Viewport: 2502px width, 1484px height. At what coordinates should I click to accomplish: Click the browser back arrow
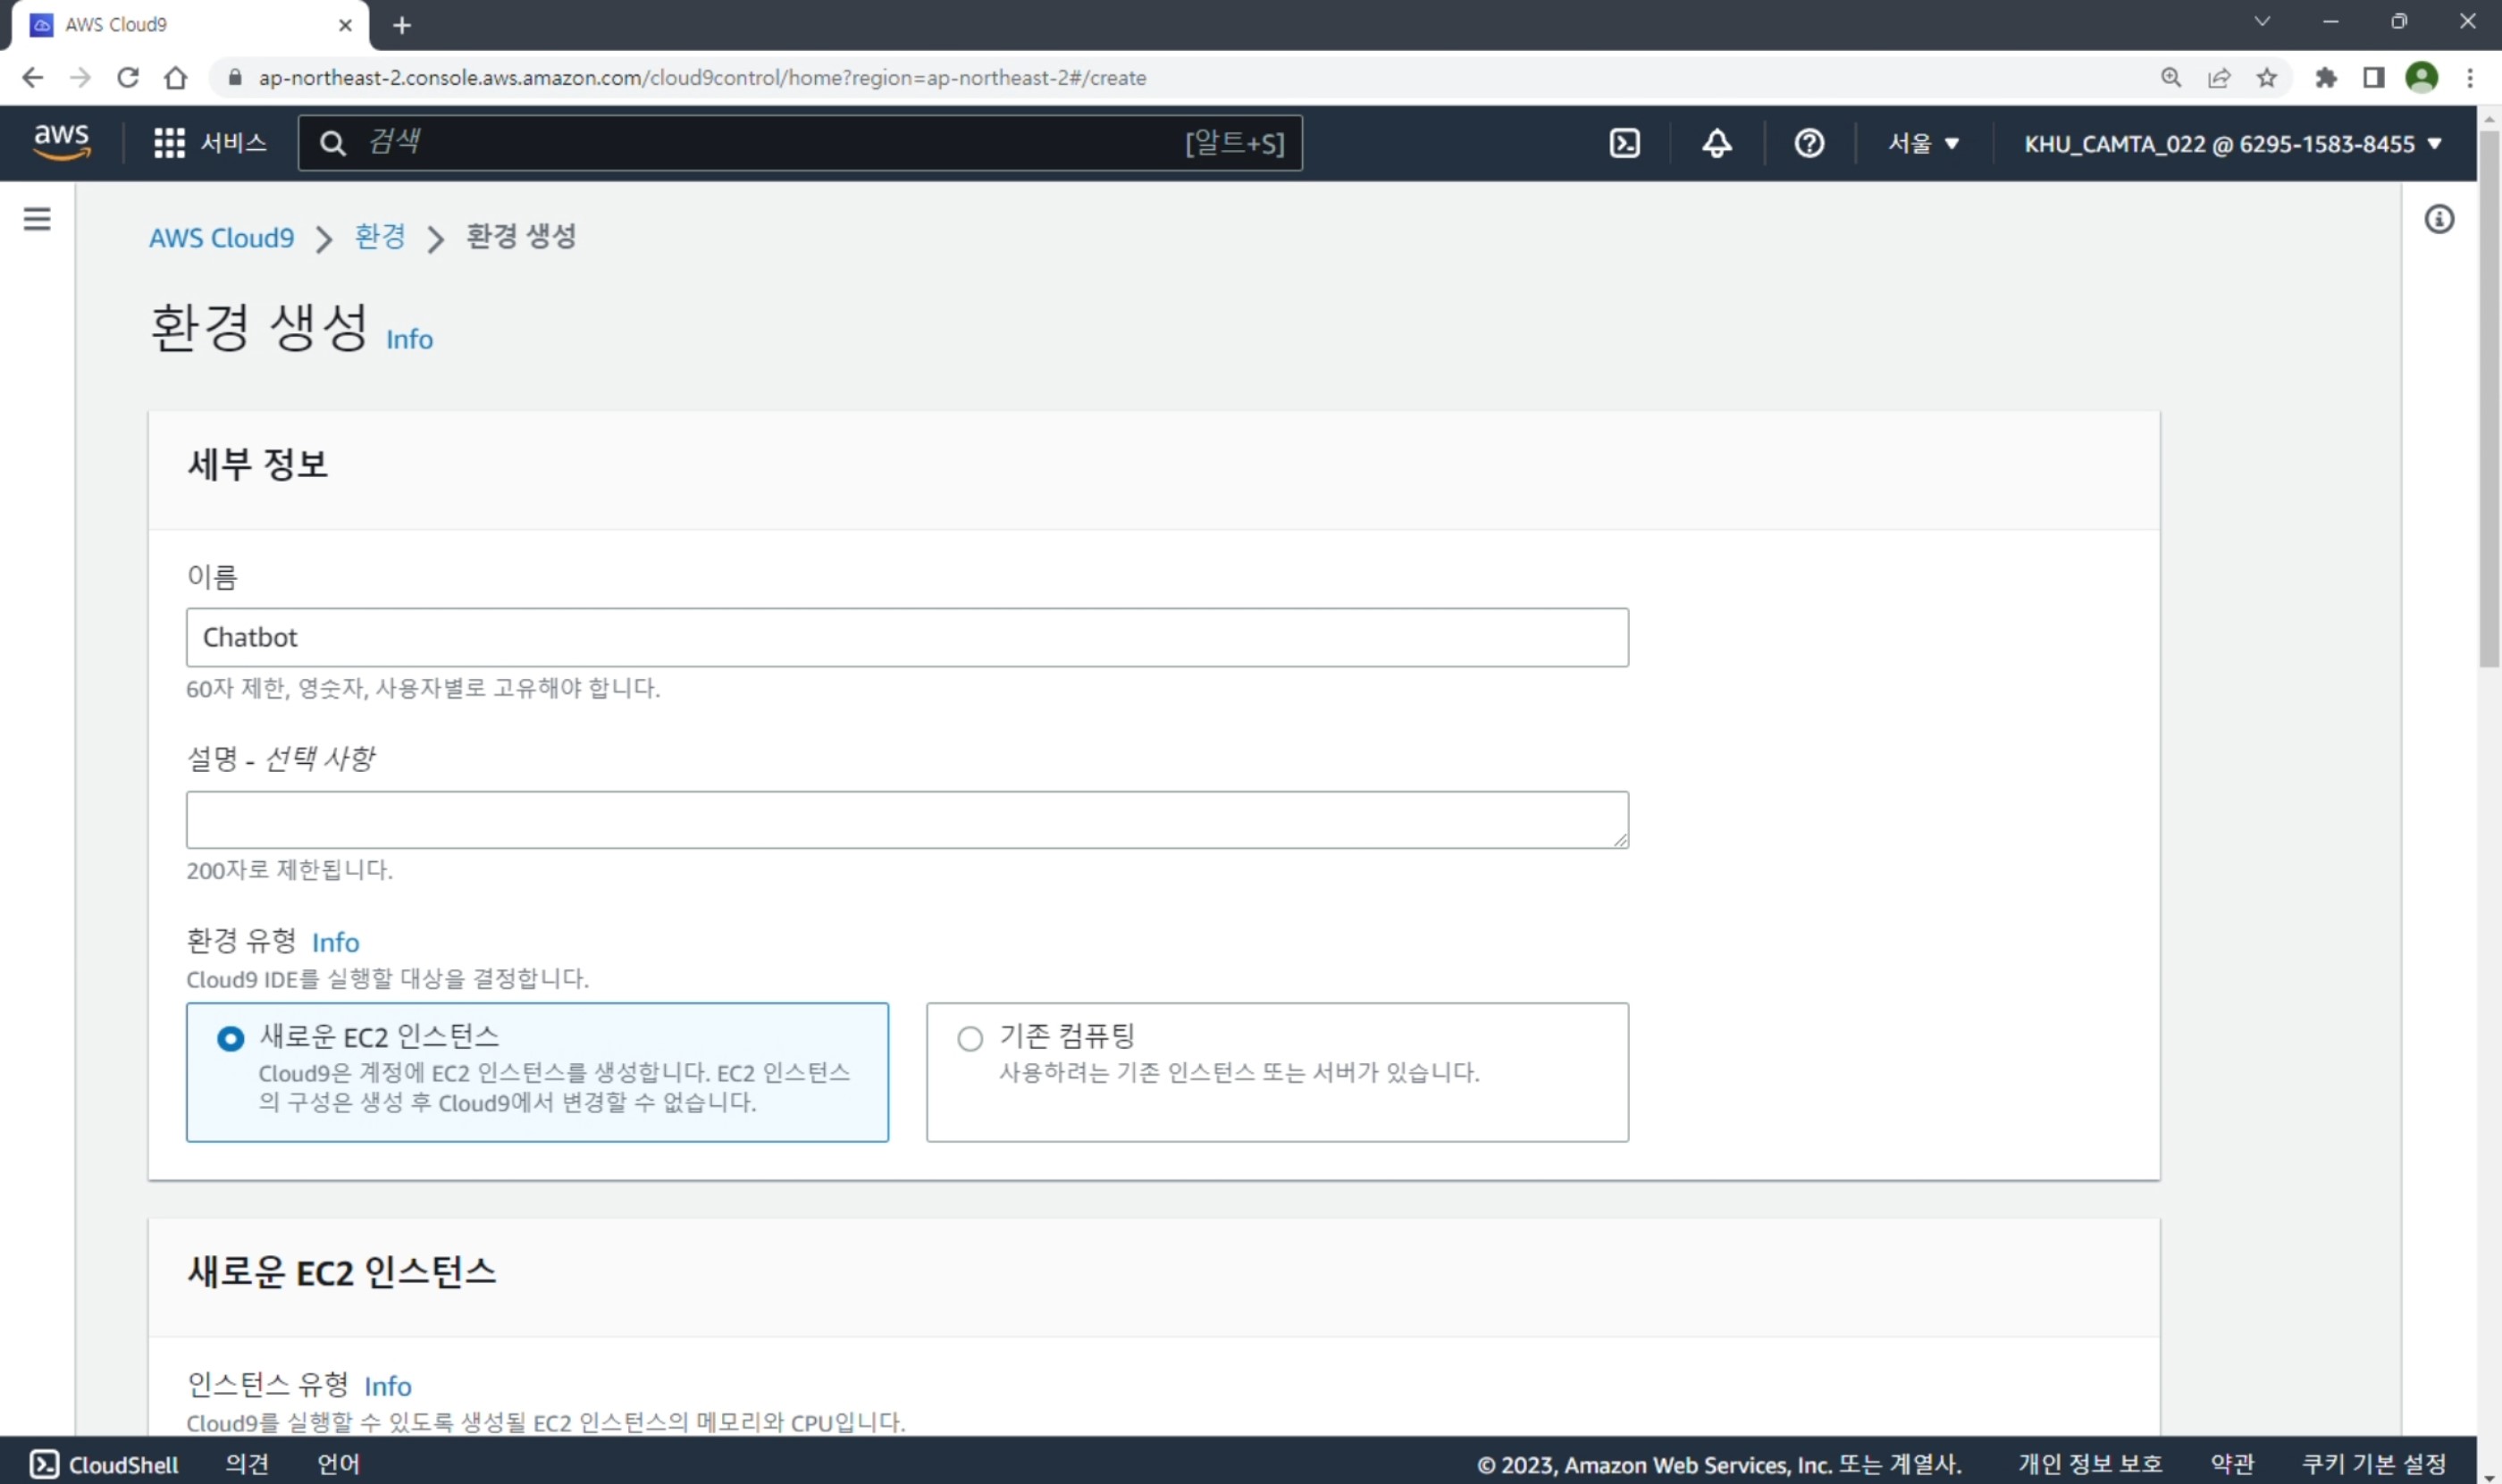tap(32, 77)
